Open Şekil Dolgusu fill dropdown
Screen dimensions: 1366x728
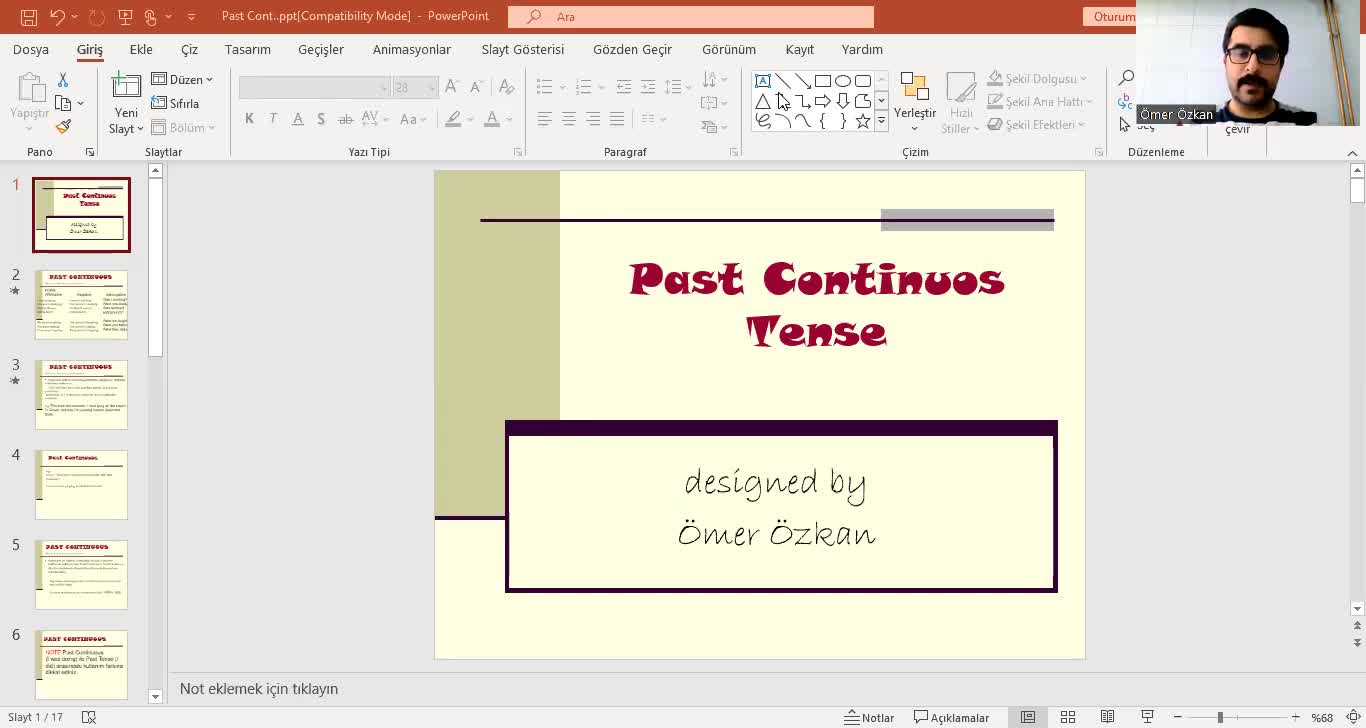click(1038, 78)
